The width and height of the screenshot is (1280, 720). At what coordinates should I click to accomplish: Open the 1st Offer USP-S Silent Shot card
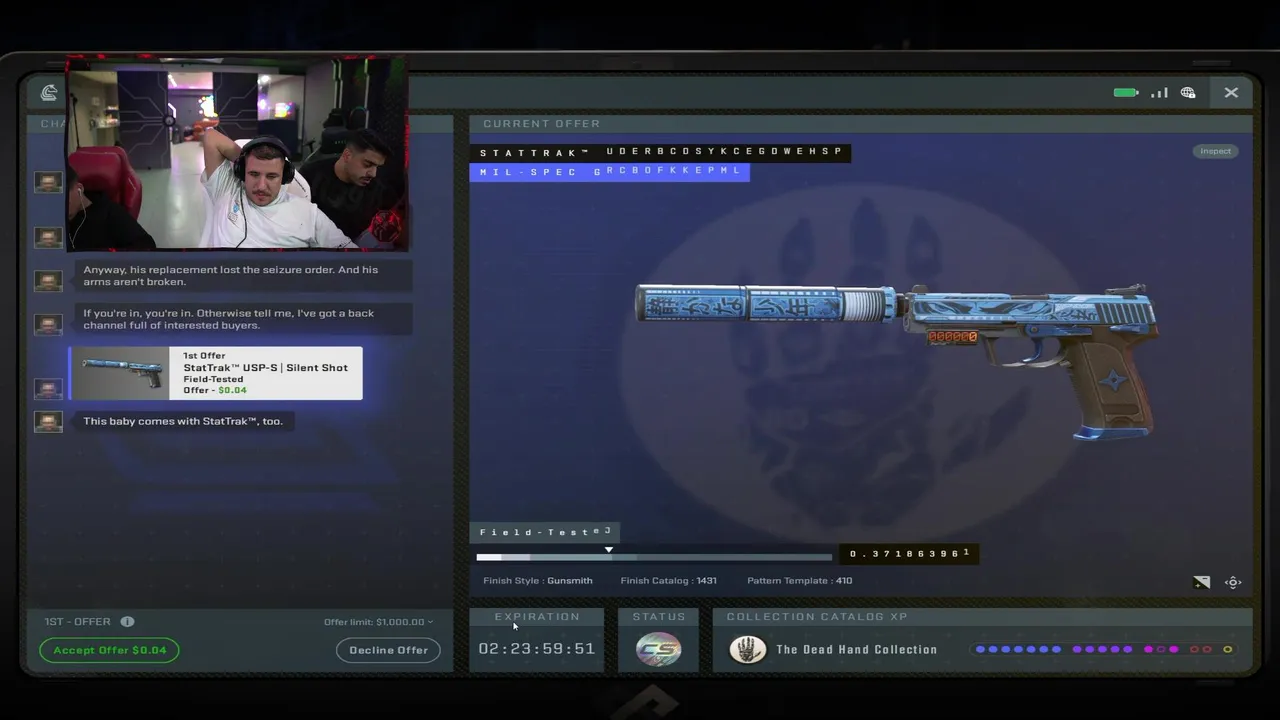[216, 373]
